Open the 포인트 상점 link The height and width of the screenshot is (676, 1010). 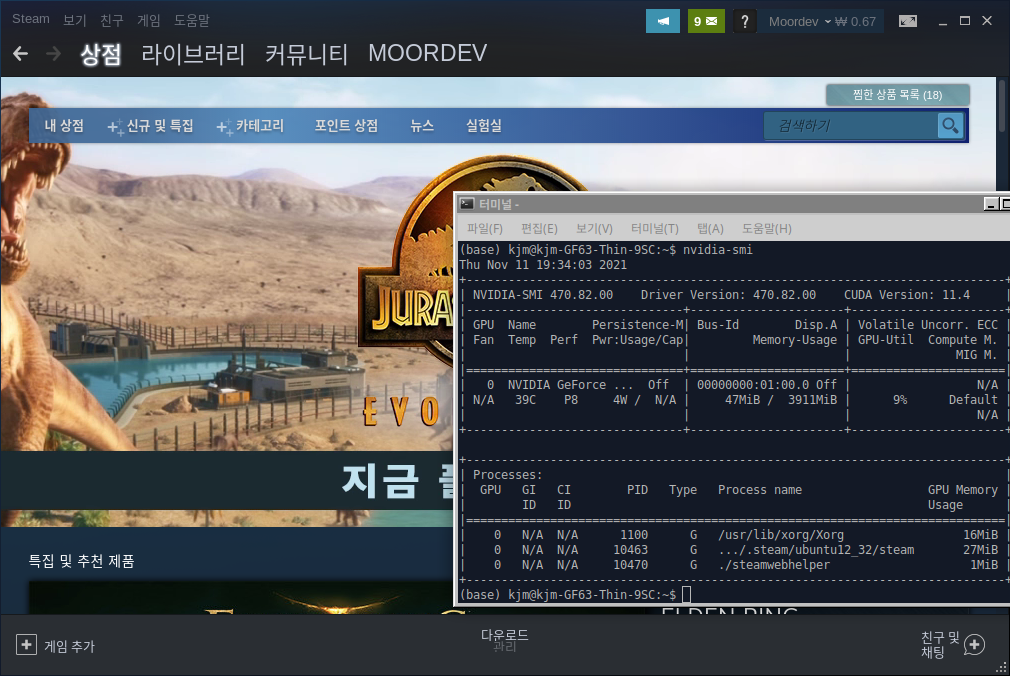pyautogui.click(x=346, y=126)
